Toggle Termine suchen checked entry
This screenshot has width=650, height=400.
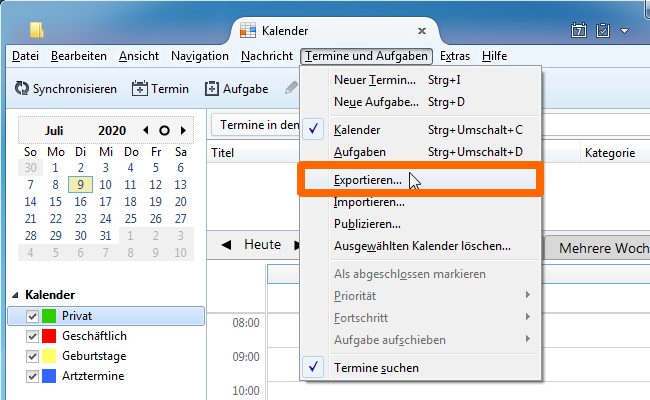pos(421,368)
